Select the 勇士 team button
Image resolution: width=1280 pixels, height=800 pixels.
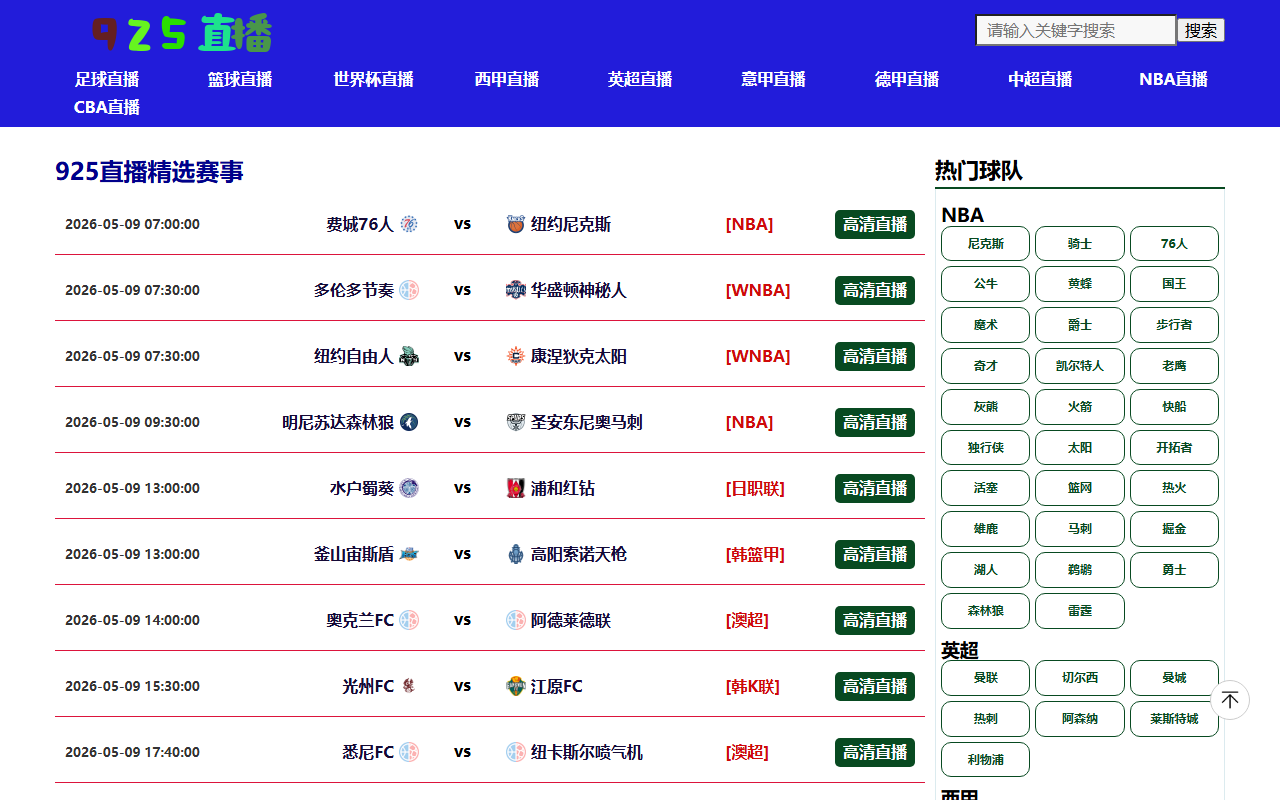[1174, 570]
